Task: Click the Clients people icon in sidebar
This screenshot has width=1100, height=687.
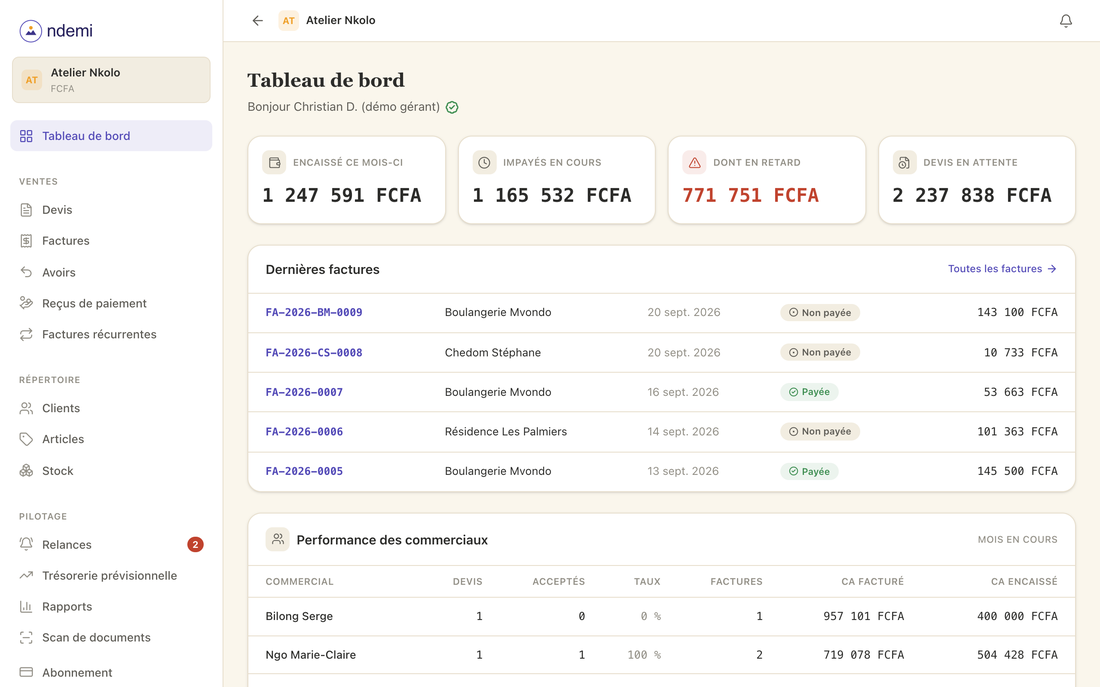Action: [26, 408]
